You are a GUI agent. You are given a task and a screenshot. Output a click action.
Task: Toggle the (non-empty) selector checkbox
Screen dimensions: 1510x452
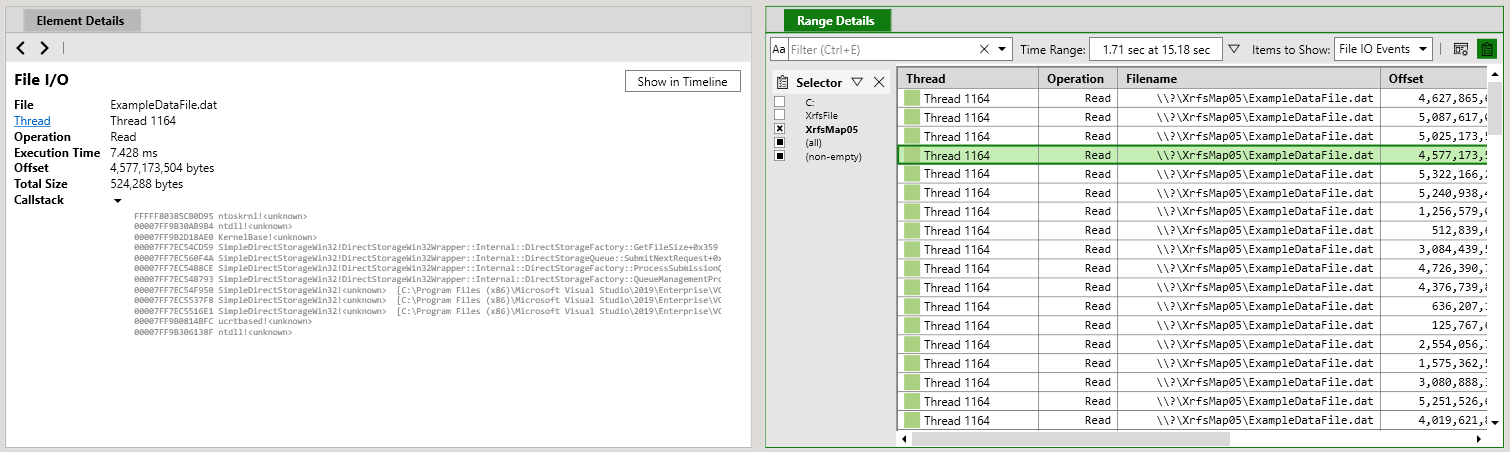point(780,156)
